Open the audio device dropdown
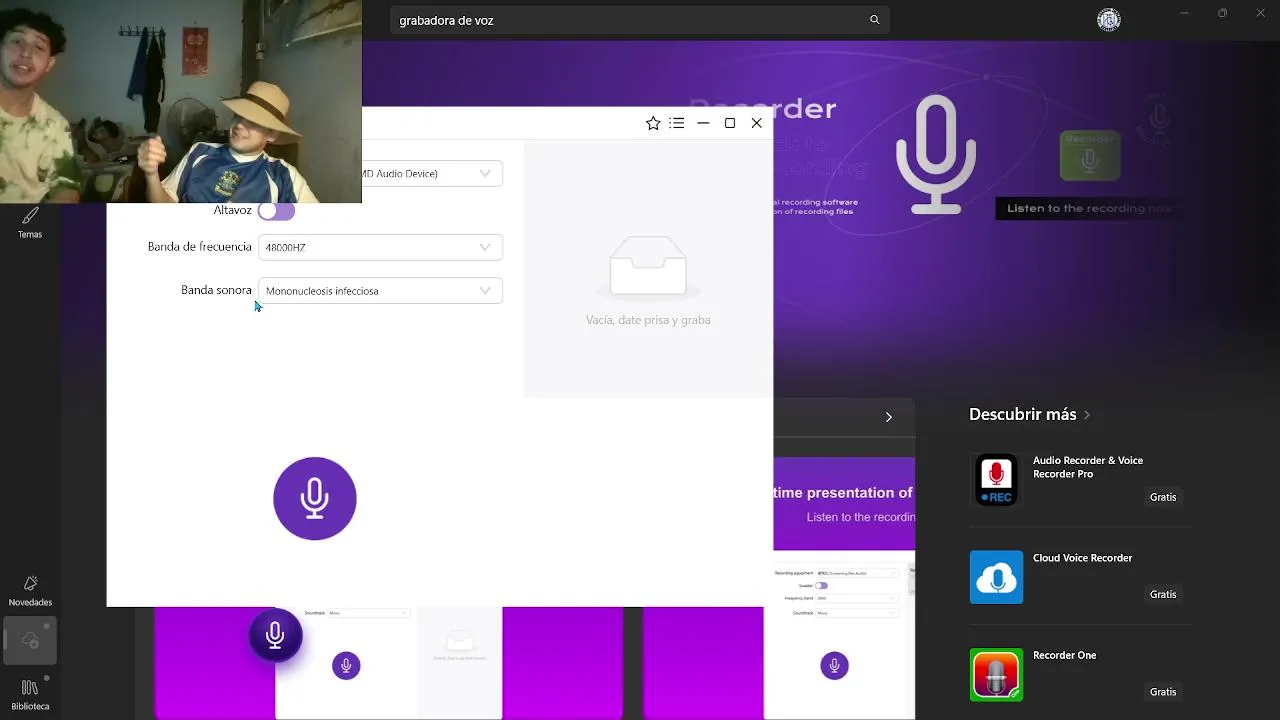 pos(432,174)
